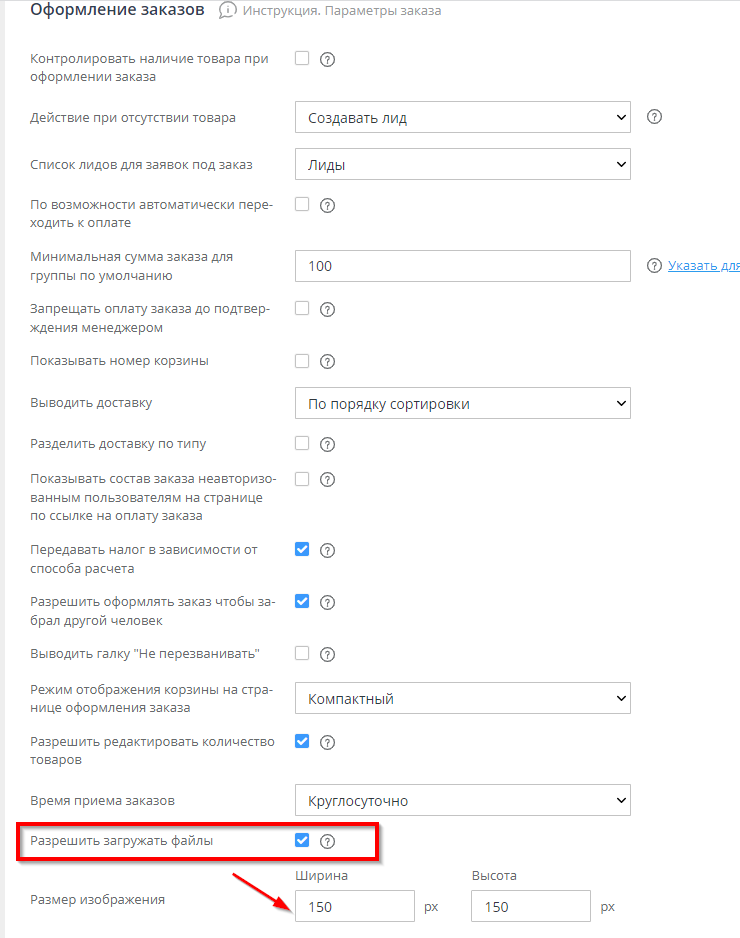Click help icon next to Разрешить загружать файлы
This screenshot has height=938, width=740.
(327, 841)
